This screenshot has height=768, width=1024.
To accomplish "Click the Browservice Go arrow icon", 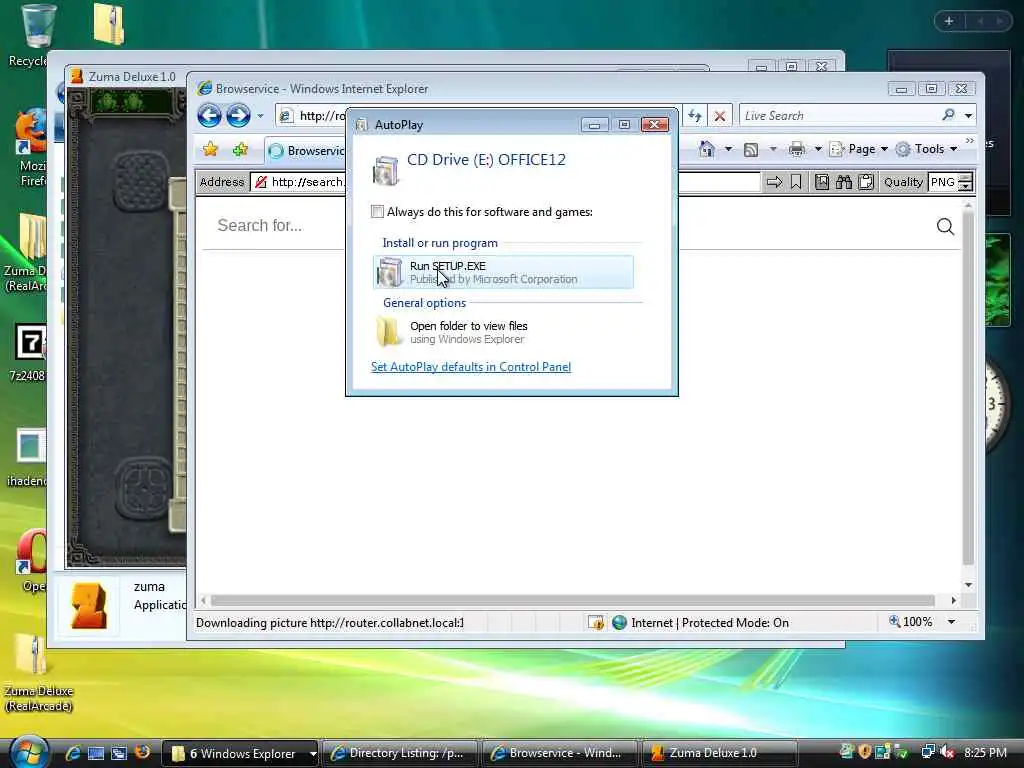I will click(x=775, y=182).
